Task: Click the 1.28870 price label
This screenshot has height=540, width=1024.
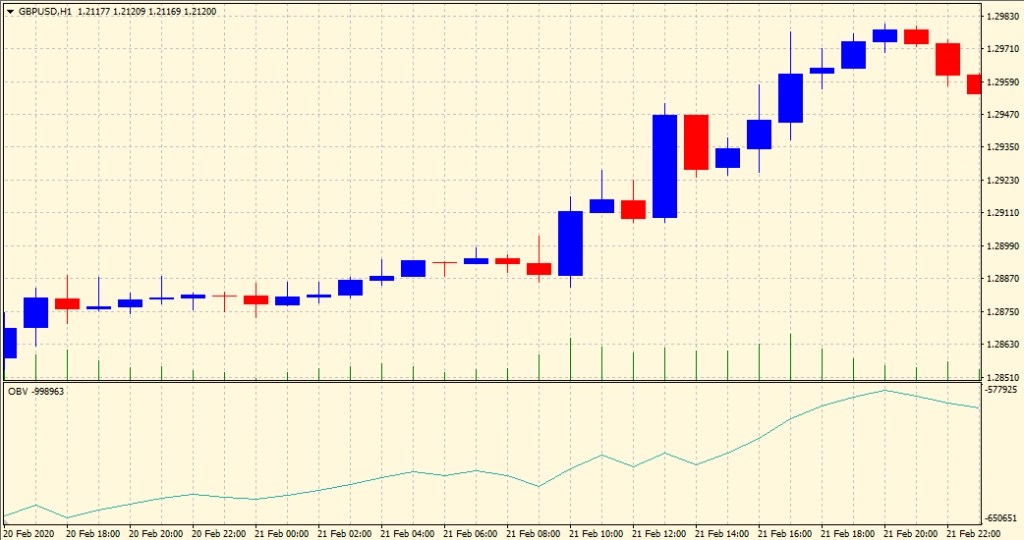Action: pos(1002,279)
